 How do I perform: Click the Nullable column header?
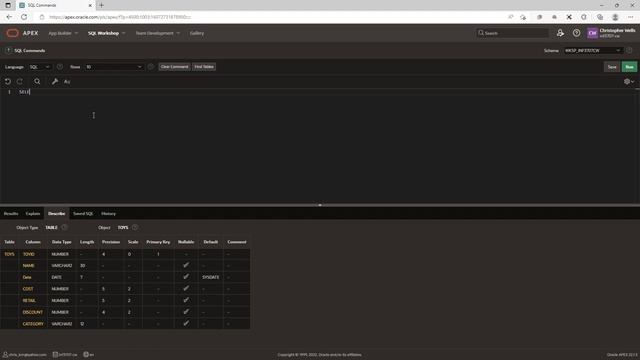pyautogui.click(x=186, y=242)
